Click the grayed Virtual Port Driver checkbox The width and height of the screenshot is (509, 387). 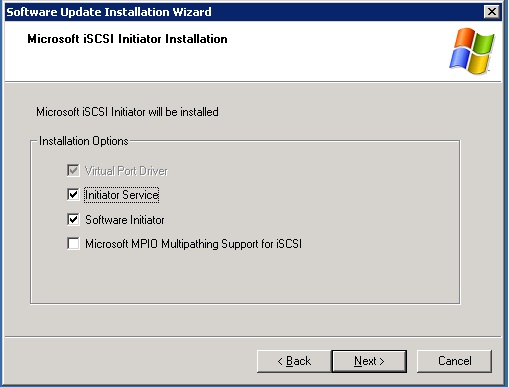pyautogui.click(x=73, y=170)
